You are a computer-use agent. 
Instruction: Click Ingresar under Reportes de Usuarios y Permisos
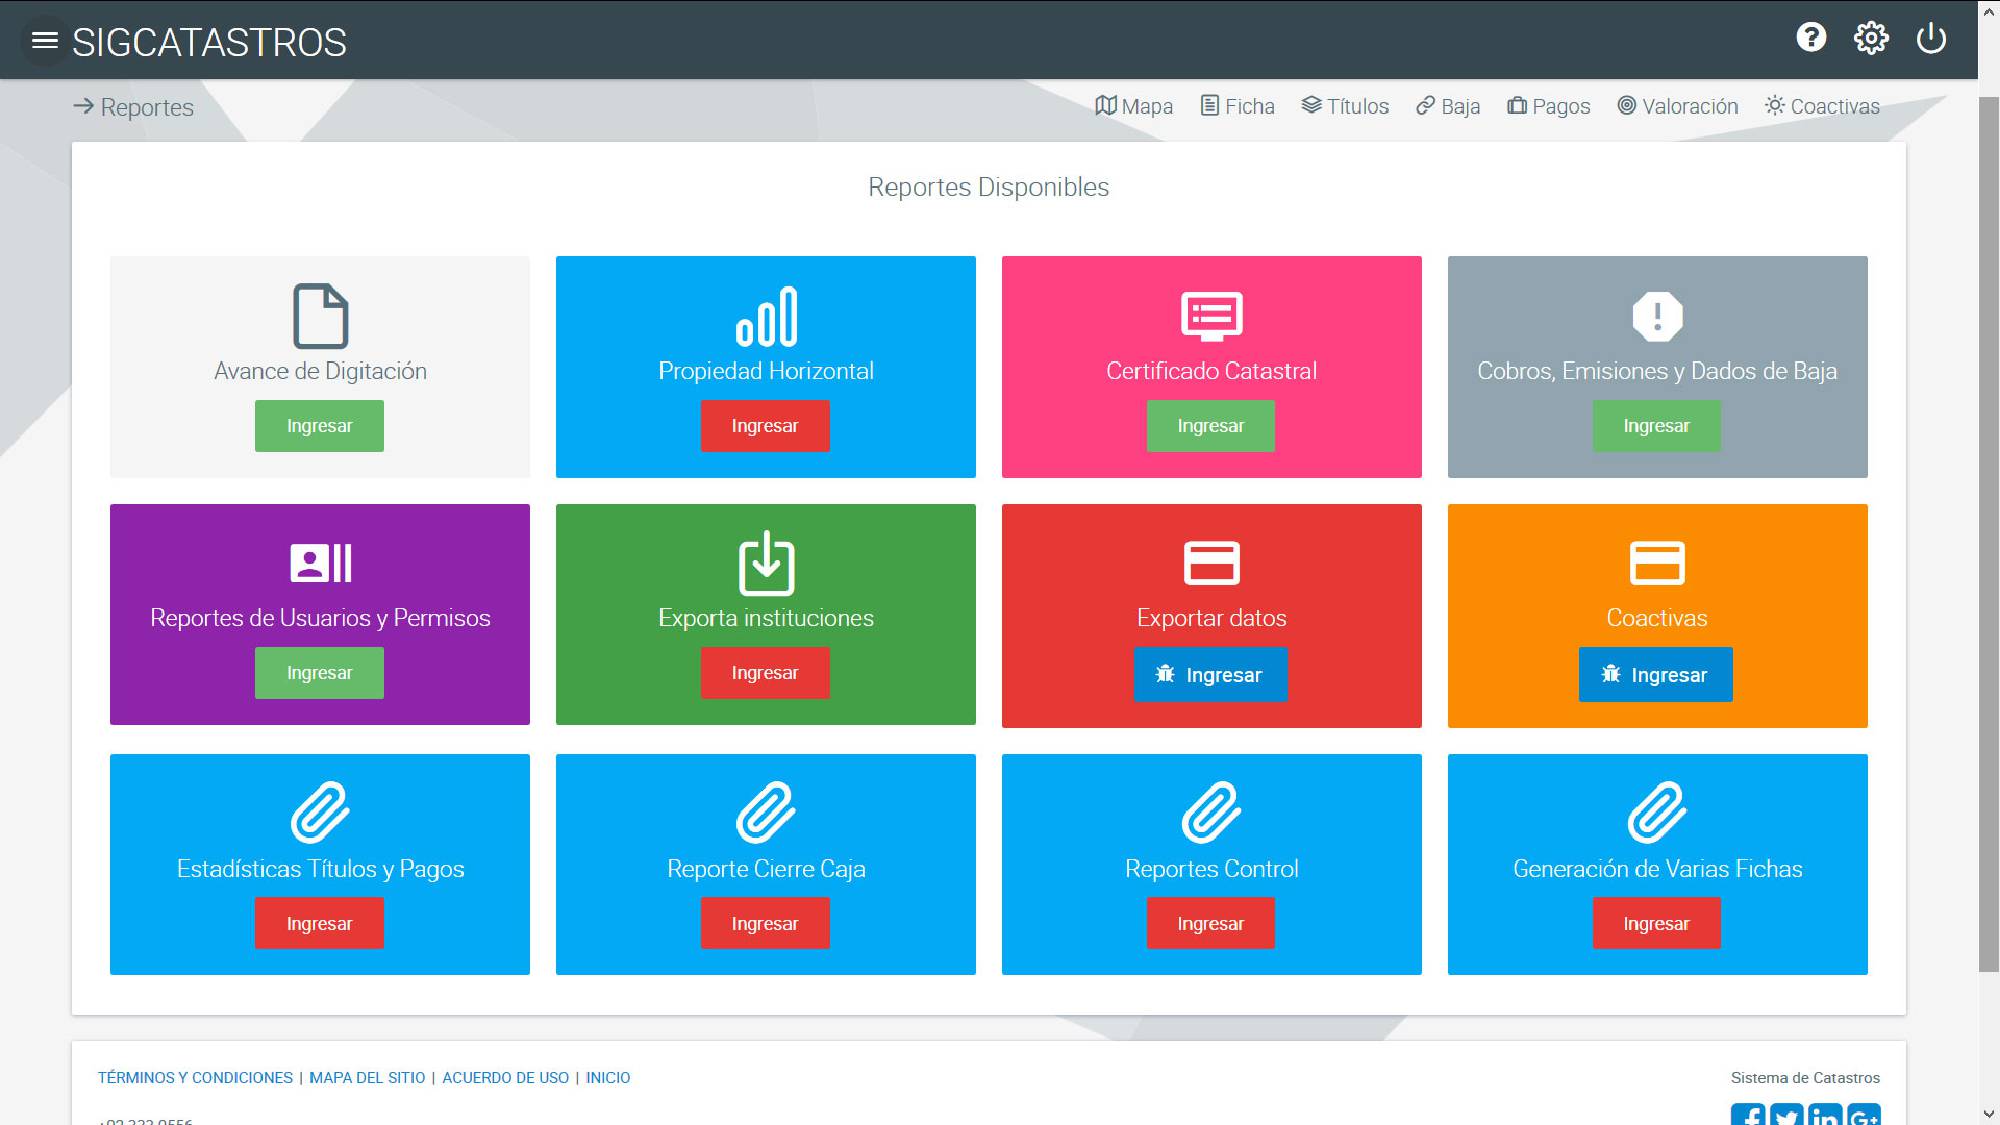319,673
